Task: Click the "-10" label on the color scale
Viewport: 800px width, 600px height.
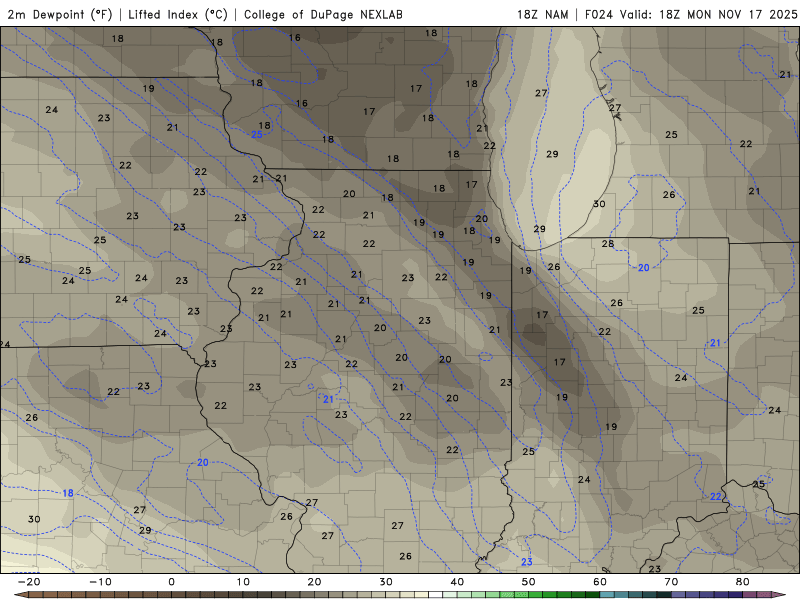Action: [100, 582]
